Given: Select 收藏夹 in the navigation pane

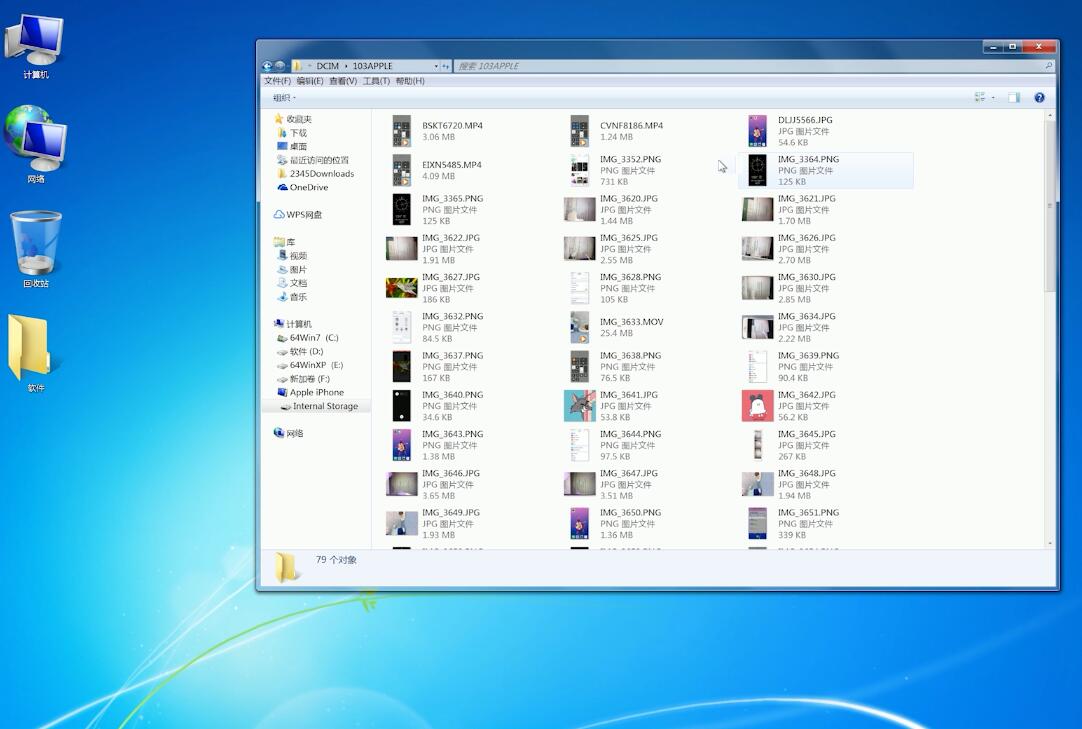Looking at the screenshot, I should click(x=293, y=119).
